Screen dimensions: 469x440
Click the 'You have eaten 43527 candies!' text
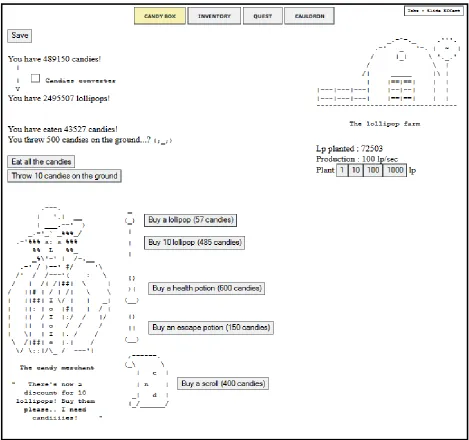63,129
